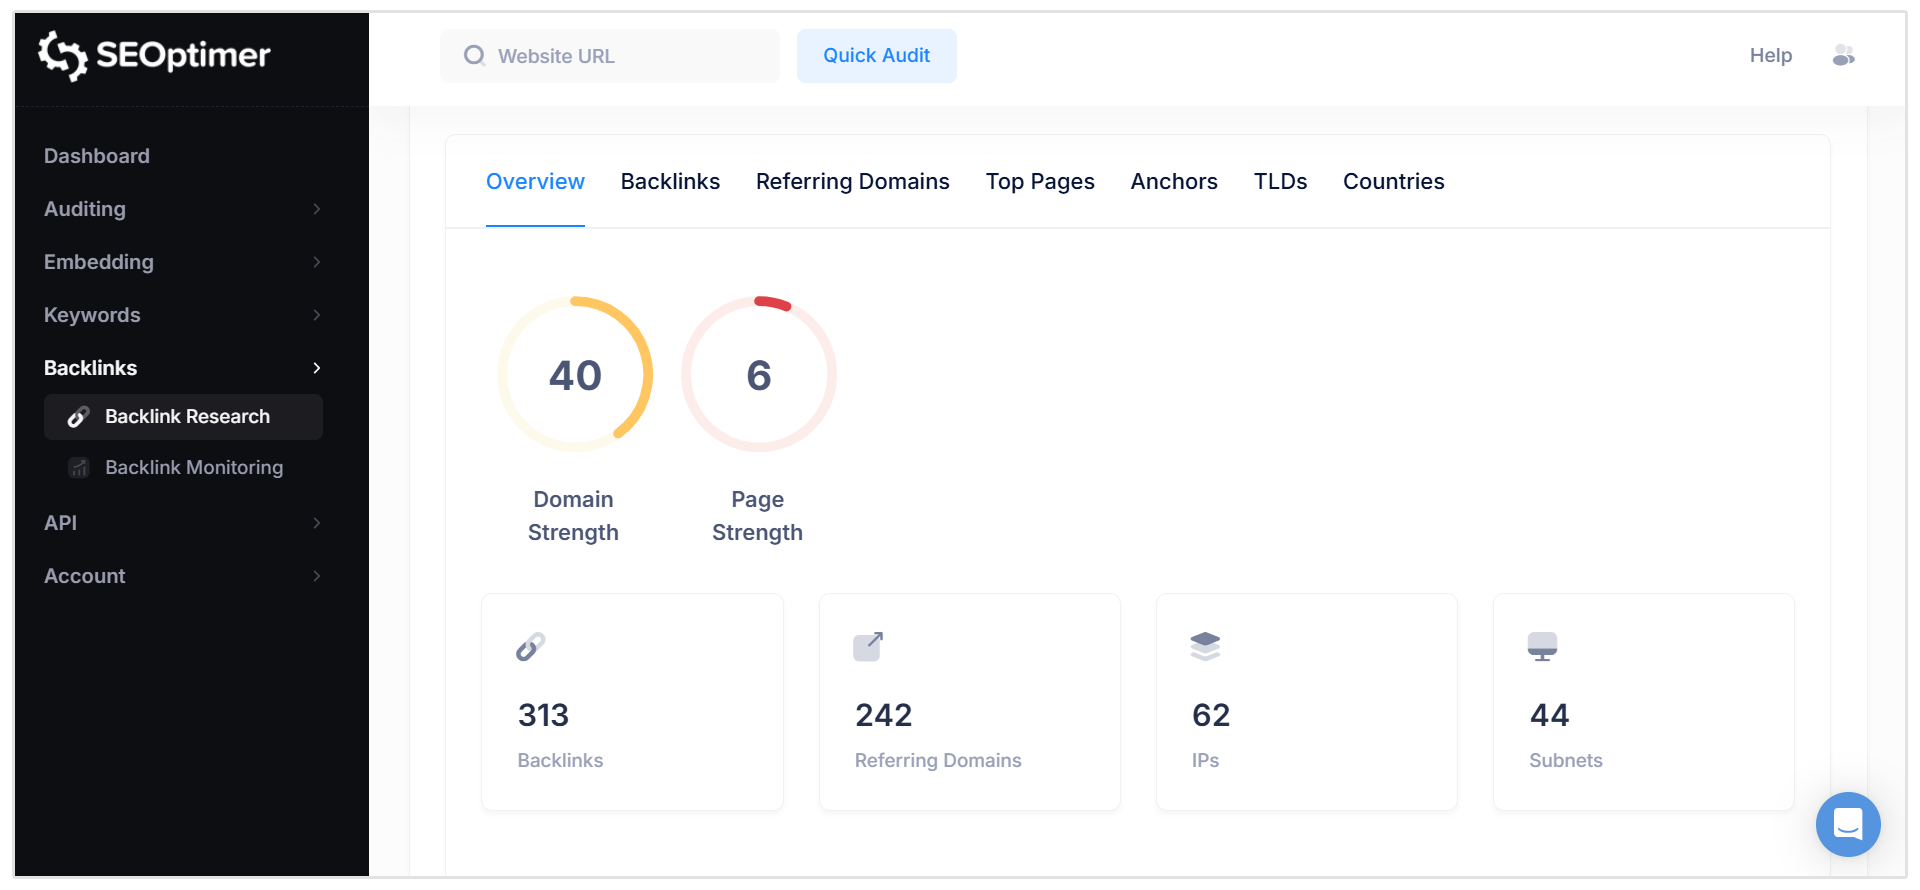This screenshot has width=1920, height=890.
Task: Click the Backlinks chain link icon
Action: (531, 647)
